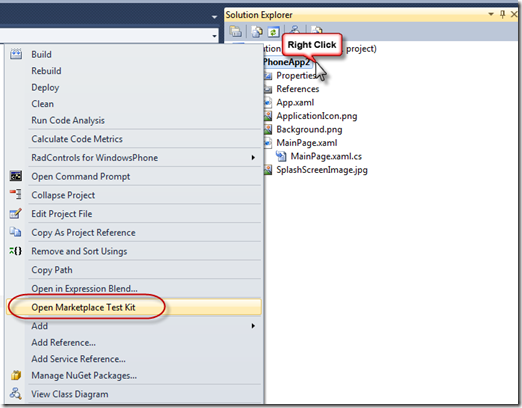Viewport: 522px width, 408px height.
Task: Click Properties toolbar icon in Solution Explorer
Action: point(236,32)
